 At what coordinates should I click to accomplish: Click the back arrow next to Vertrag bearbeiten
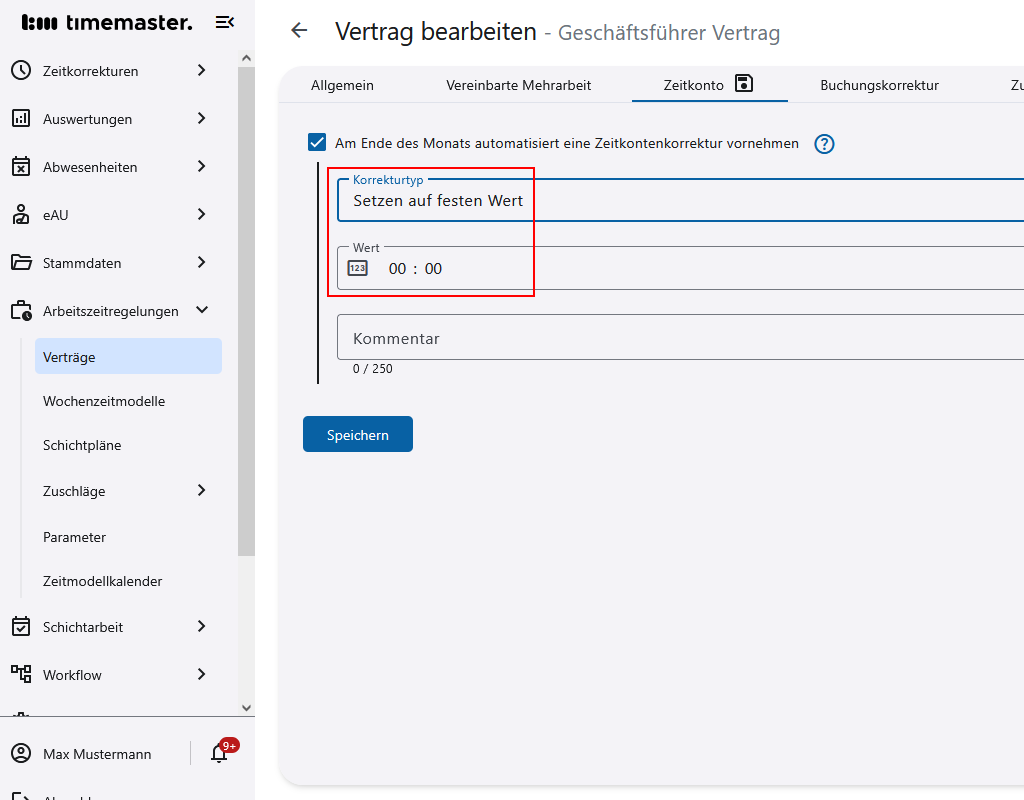299,31
